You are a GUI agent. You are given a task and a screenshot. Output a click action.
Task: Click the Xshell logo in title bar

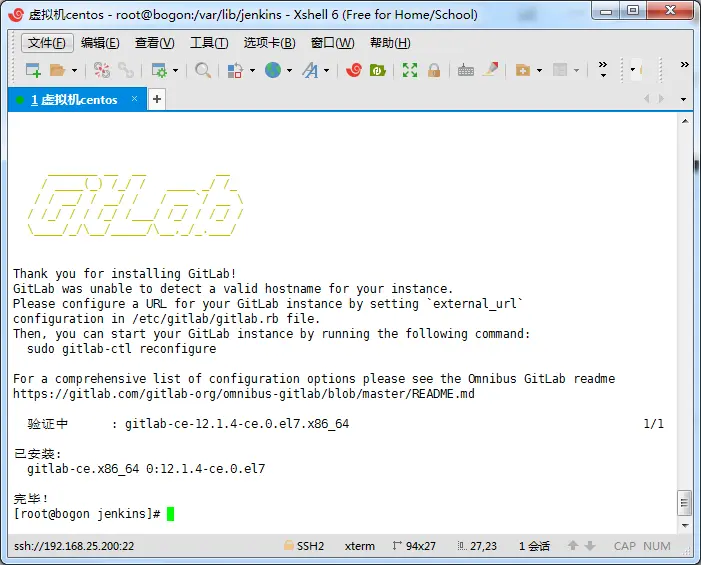click(16, 15)
